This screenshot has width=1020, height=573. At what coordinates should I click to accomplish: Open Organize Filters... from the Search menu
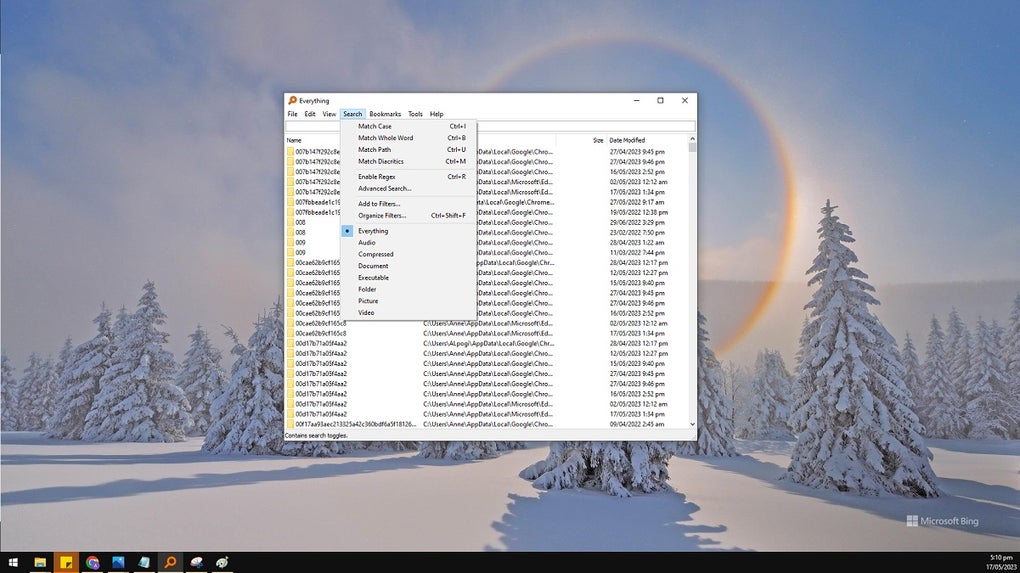(409, 215)
